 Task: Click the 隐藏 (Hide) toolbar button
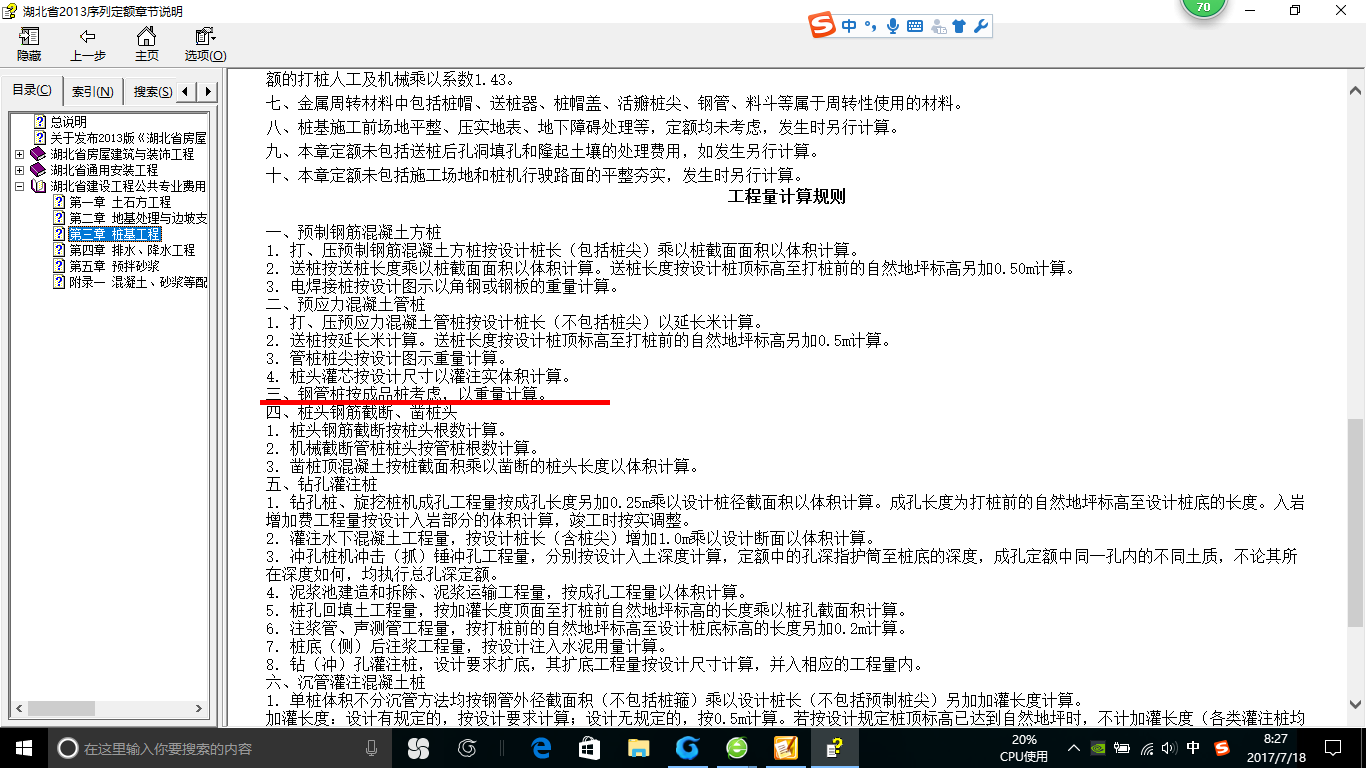click(29, 45)
